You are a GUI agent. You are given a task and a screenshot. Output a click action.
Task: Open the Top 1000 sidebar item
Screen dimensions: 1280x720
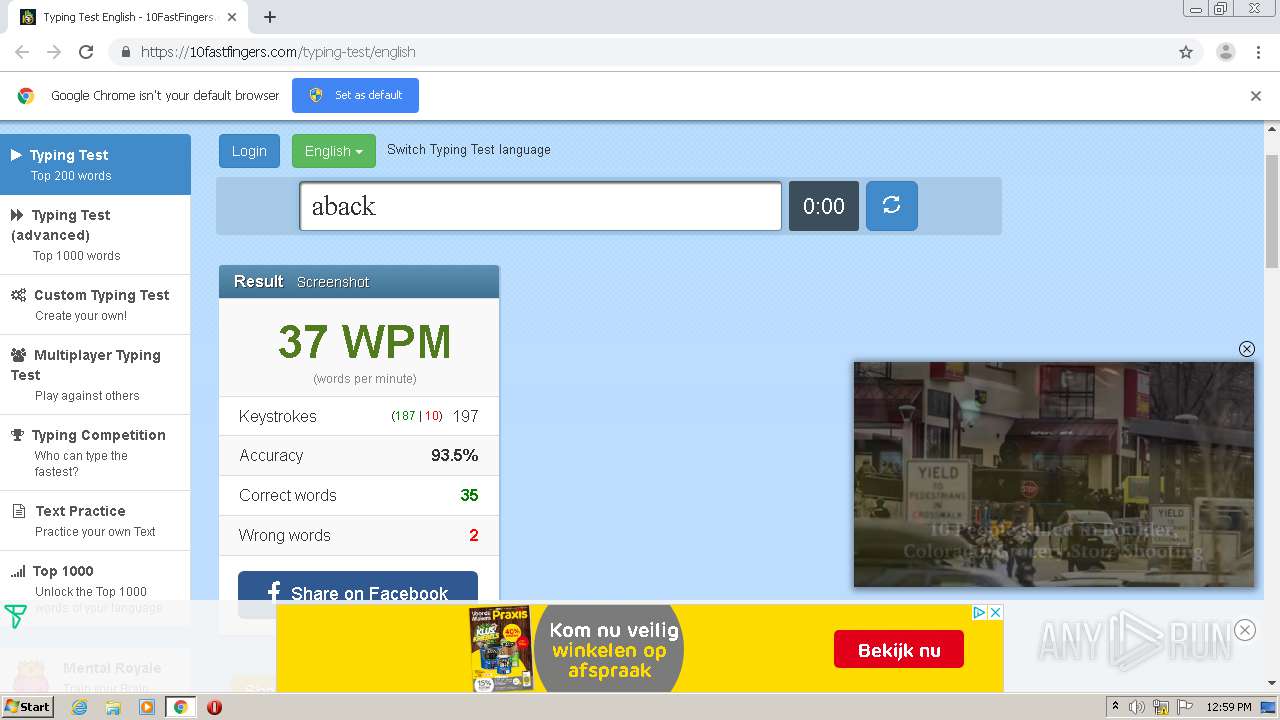[95, 588]
